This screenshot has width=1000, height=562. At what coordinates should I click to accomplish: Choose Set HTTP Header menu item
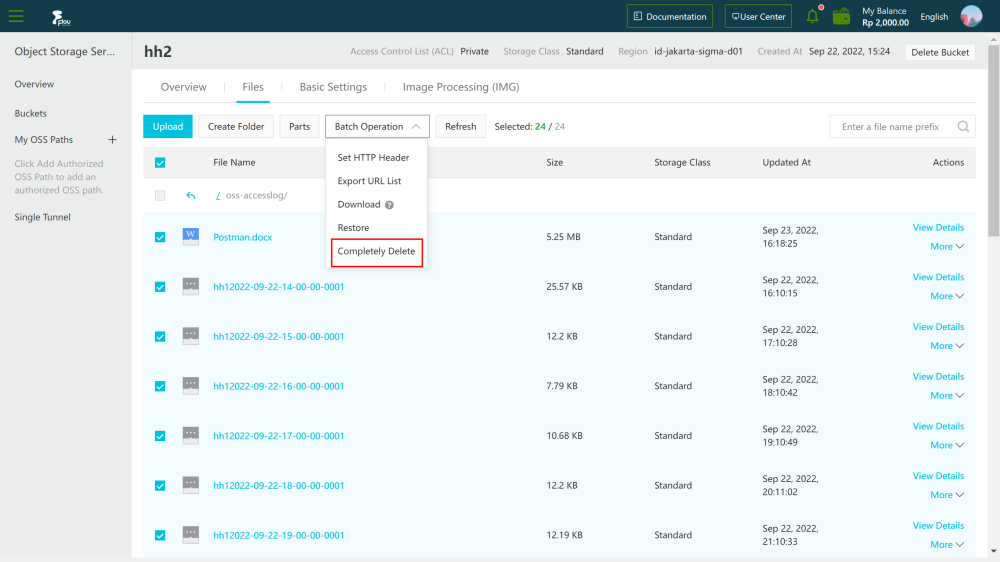[373, 158]
